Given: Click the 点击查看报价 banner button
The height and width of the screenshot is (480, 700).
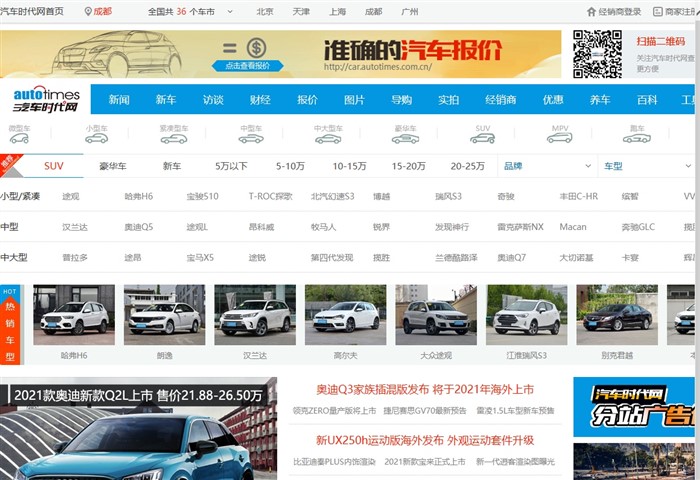Looking at the screenshot, I should (x=247, y=66).
